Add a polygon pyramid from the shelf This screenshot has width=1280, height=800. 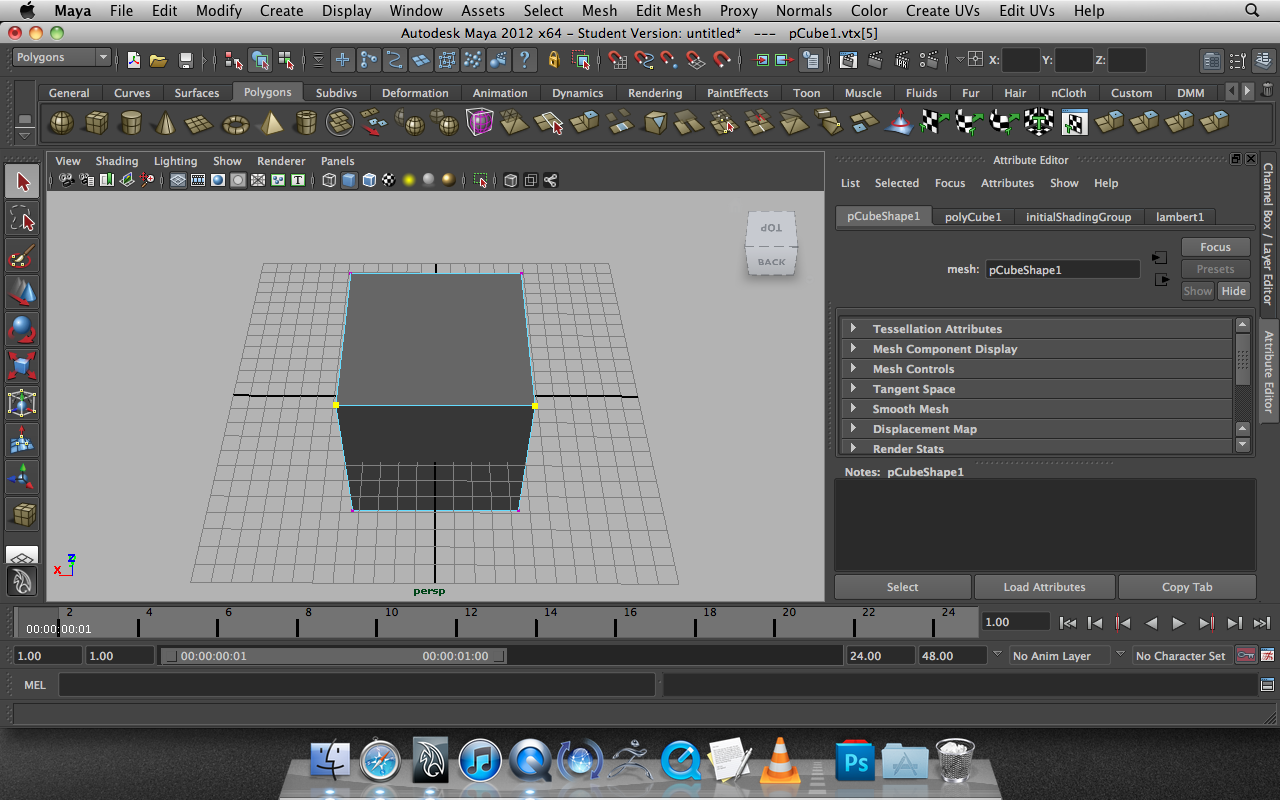click(x=271, y=123)
